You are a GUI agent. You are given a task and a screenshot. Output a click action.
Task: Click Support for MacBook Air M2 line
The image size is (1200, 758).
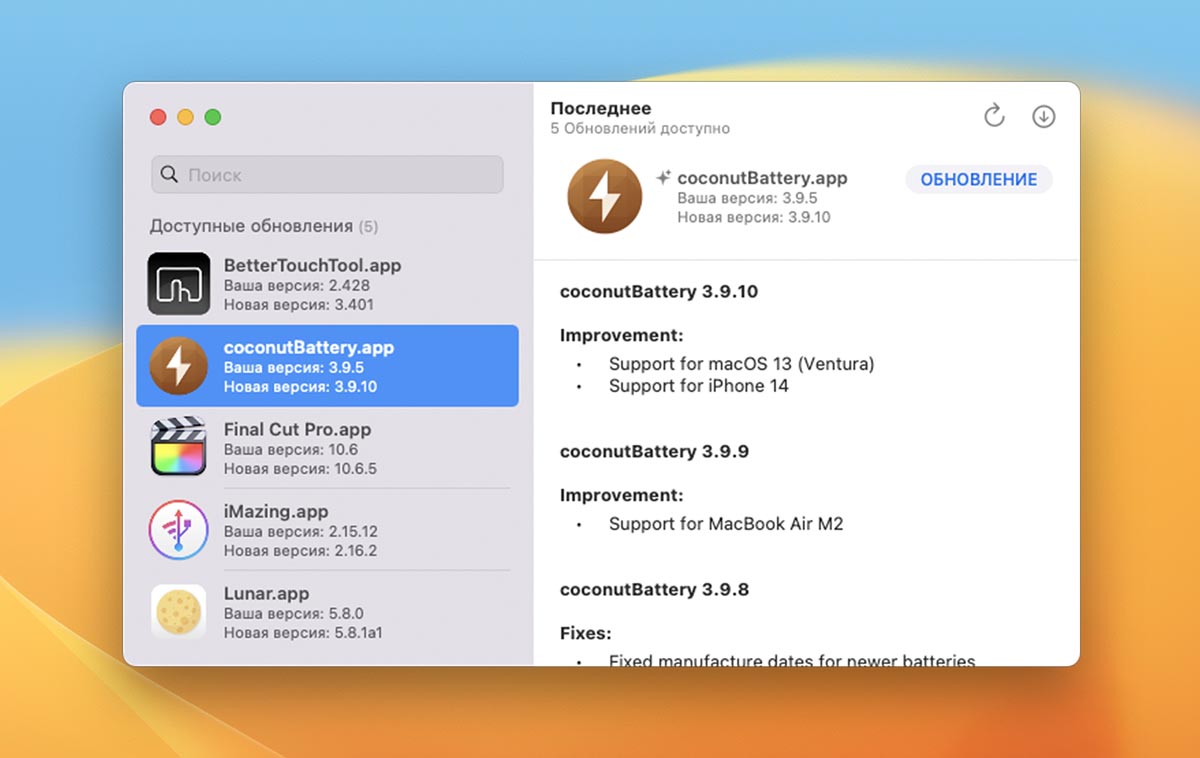coord(726,523)
